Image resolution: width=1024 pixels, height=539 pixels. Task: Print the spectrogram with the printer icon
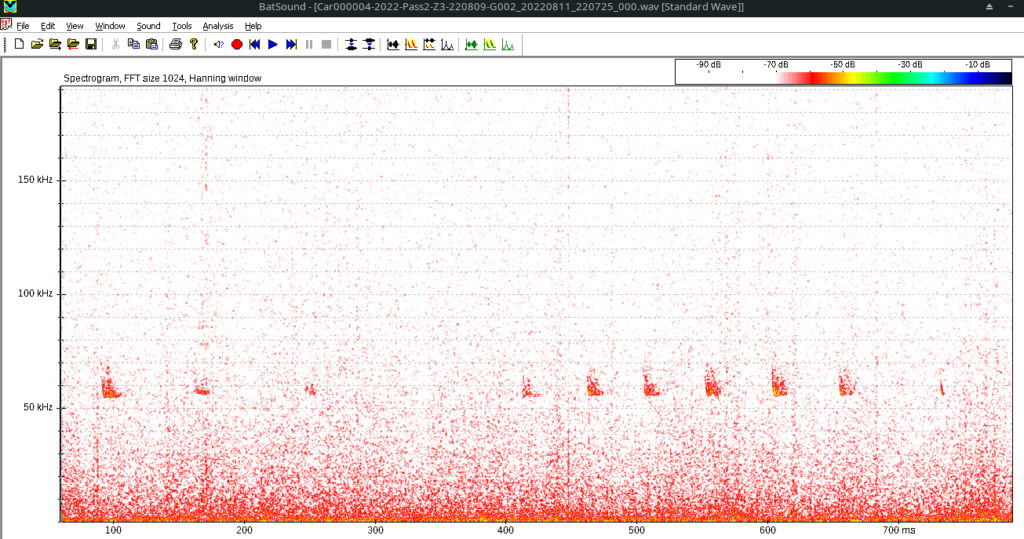[x=176, y=45]
